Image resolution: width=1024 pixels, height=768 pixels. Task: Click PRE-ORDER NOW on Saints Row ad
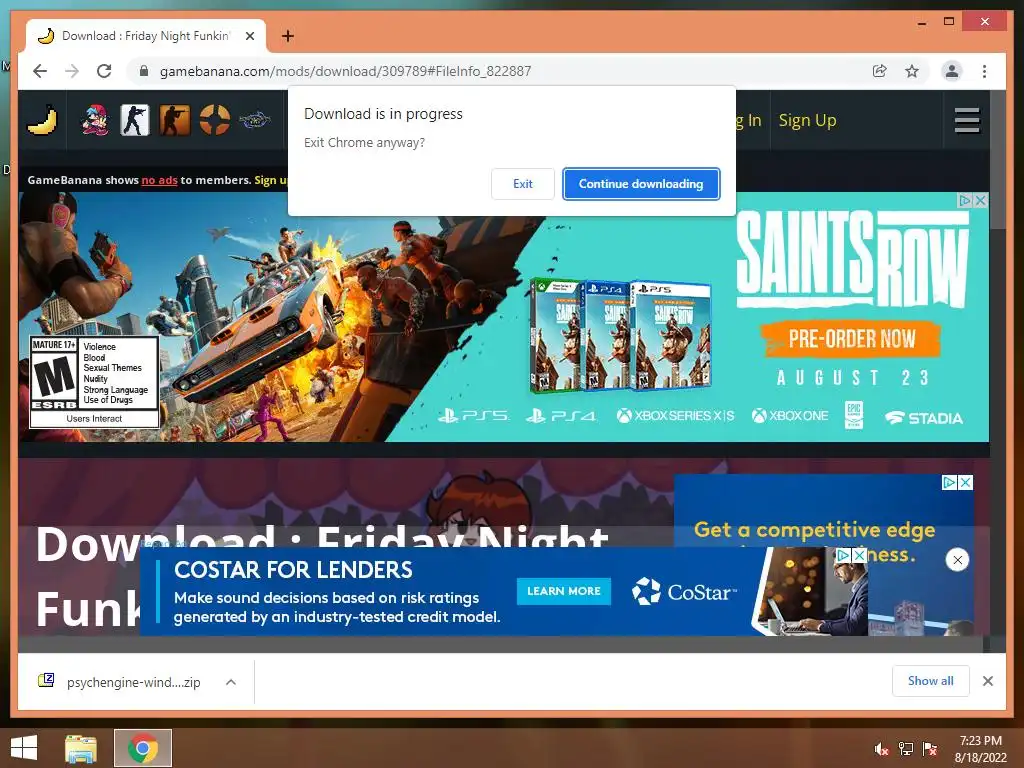[x=851, y=339]
